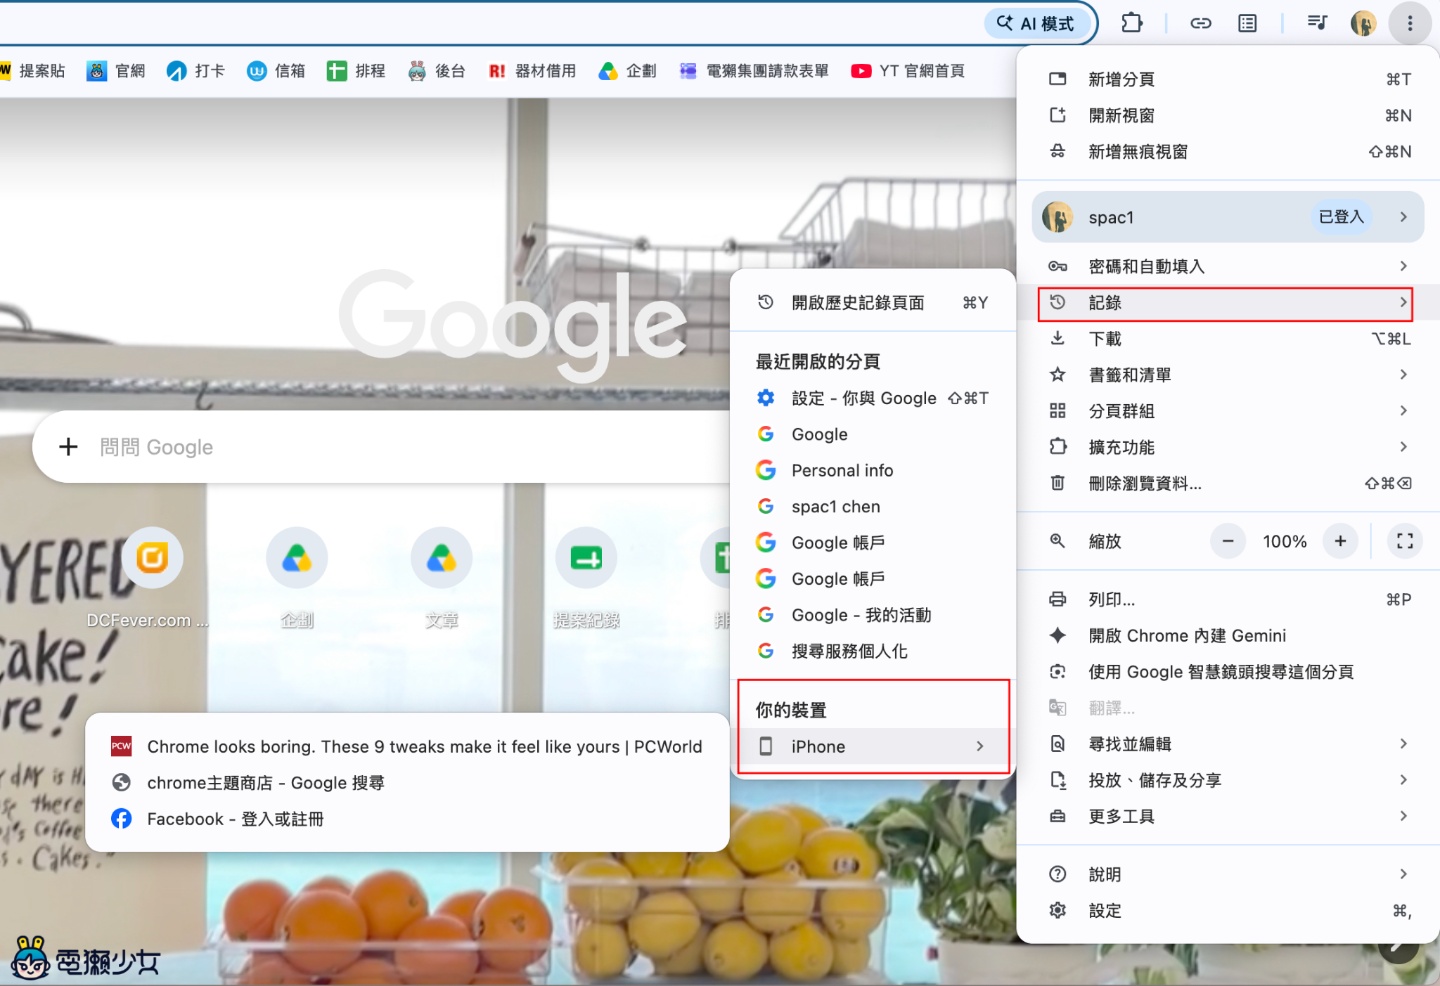This screenshot has width=1440, height=986.
Task: Reopen 設定 - 你與 Google tab
Action: coord(873,398)
